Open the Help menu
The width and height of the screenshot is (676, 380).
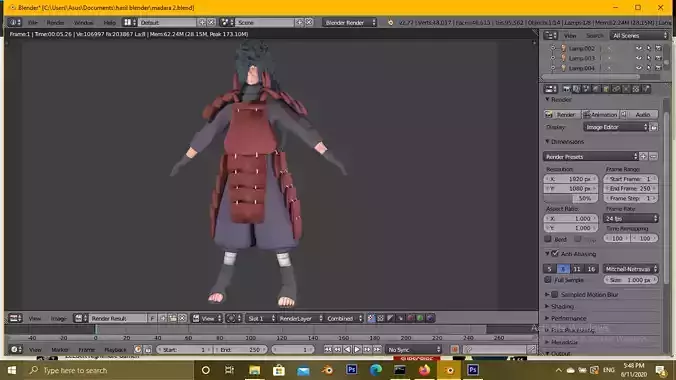(x=110, y=22)
